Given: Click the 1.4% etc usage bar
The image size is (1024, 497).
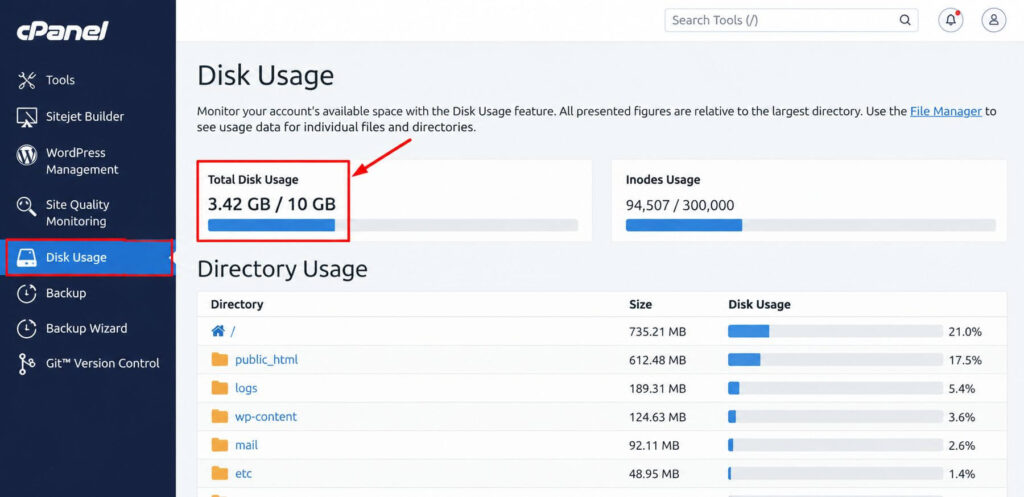Looking at the screenshot, I should (835, 473).
